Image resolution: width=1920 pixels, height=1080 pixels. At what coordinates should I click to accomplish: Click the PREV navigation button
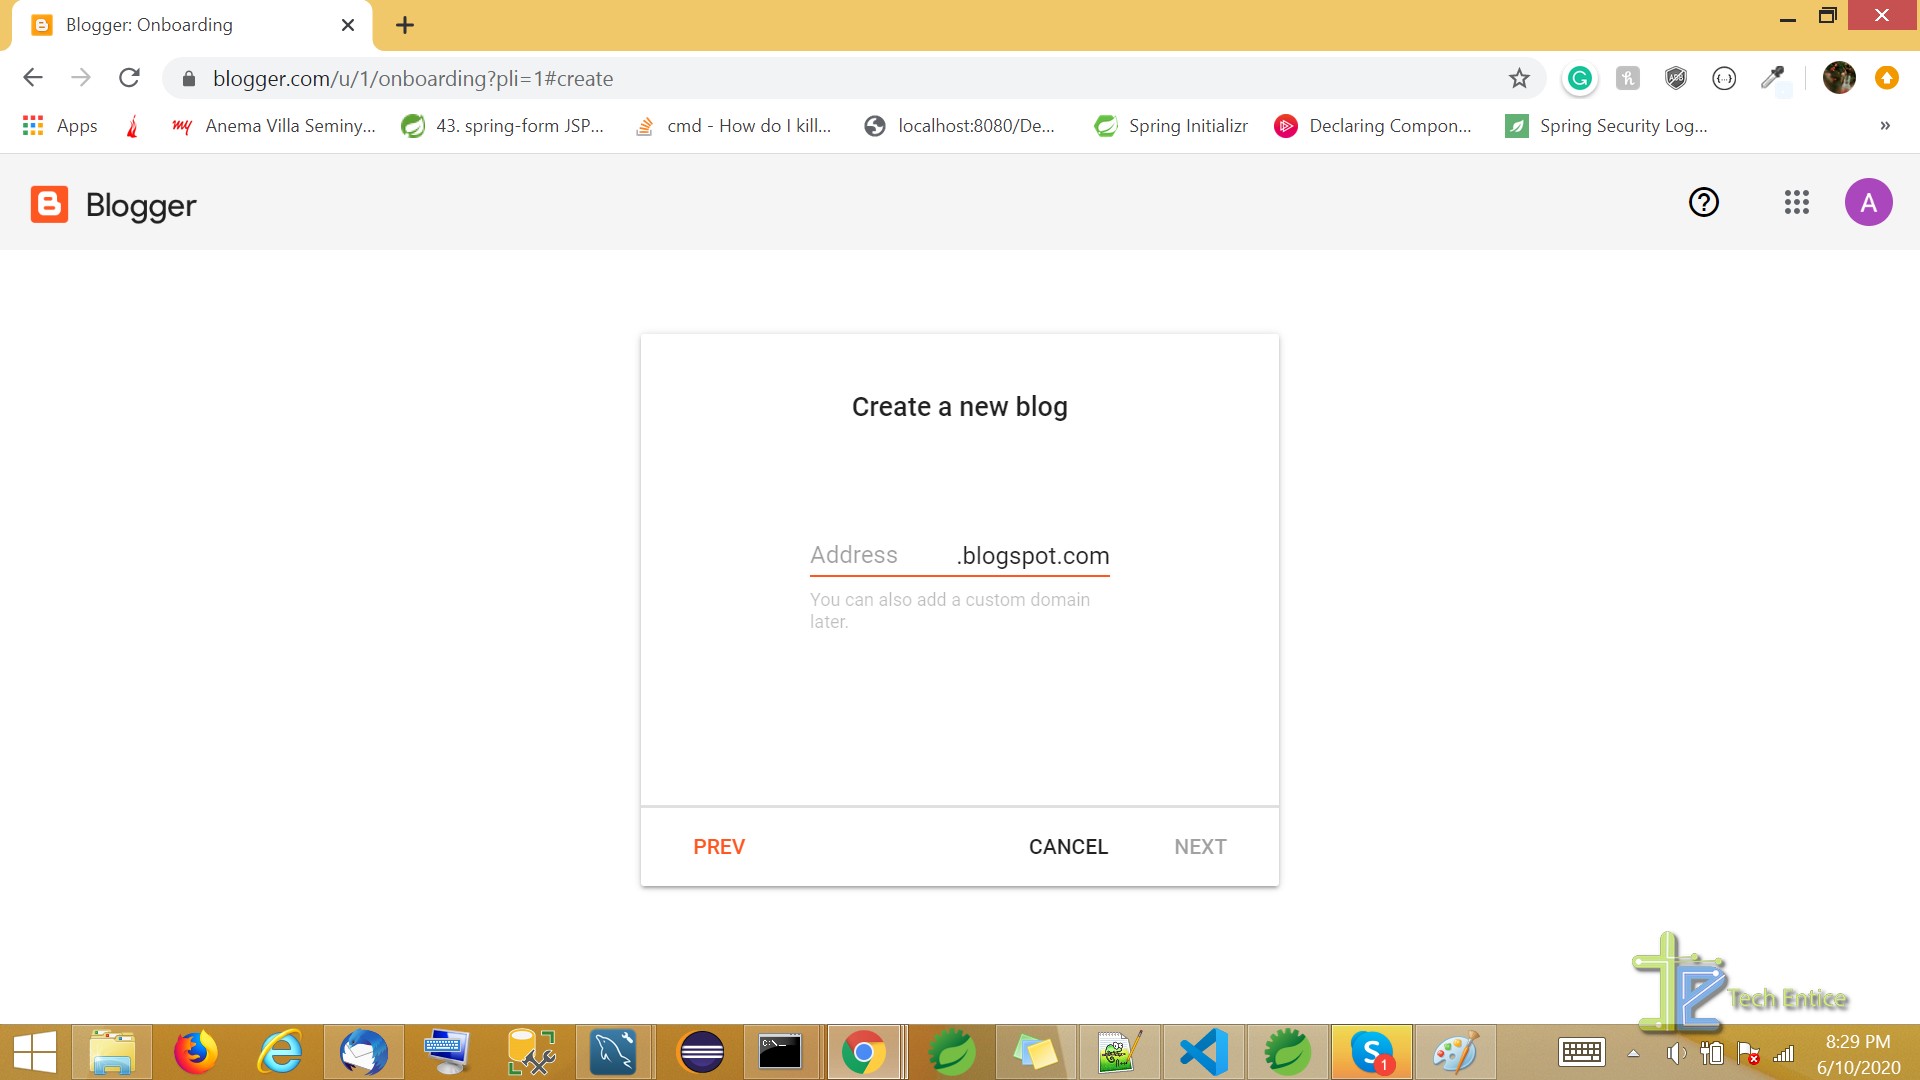click(x=719, y=845)
